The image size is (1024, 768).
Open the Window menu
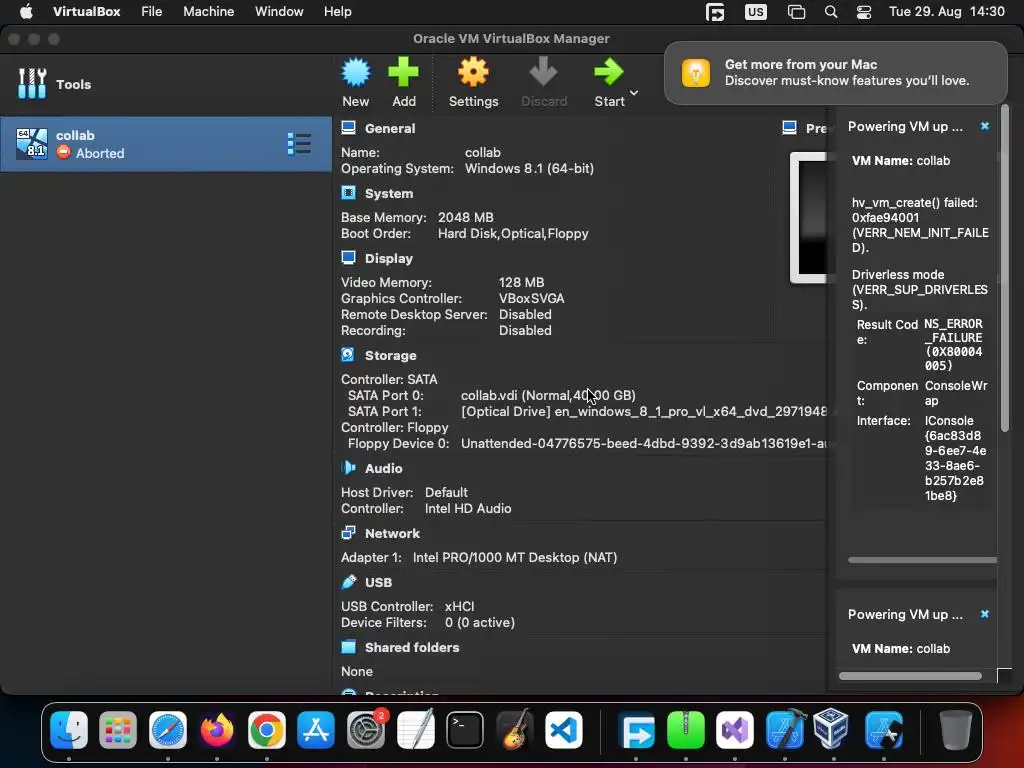279,12
